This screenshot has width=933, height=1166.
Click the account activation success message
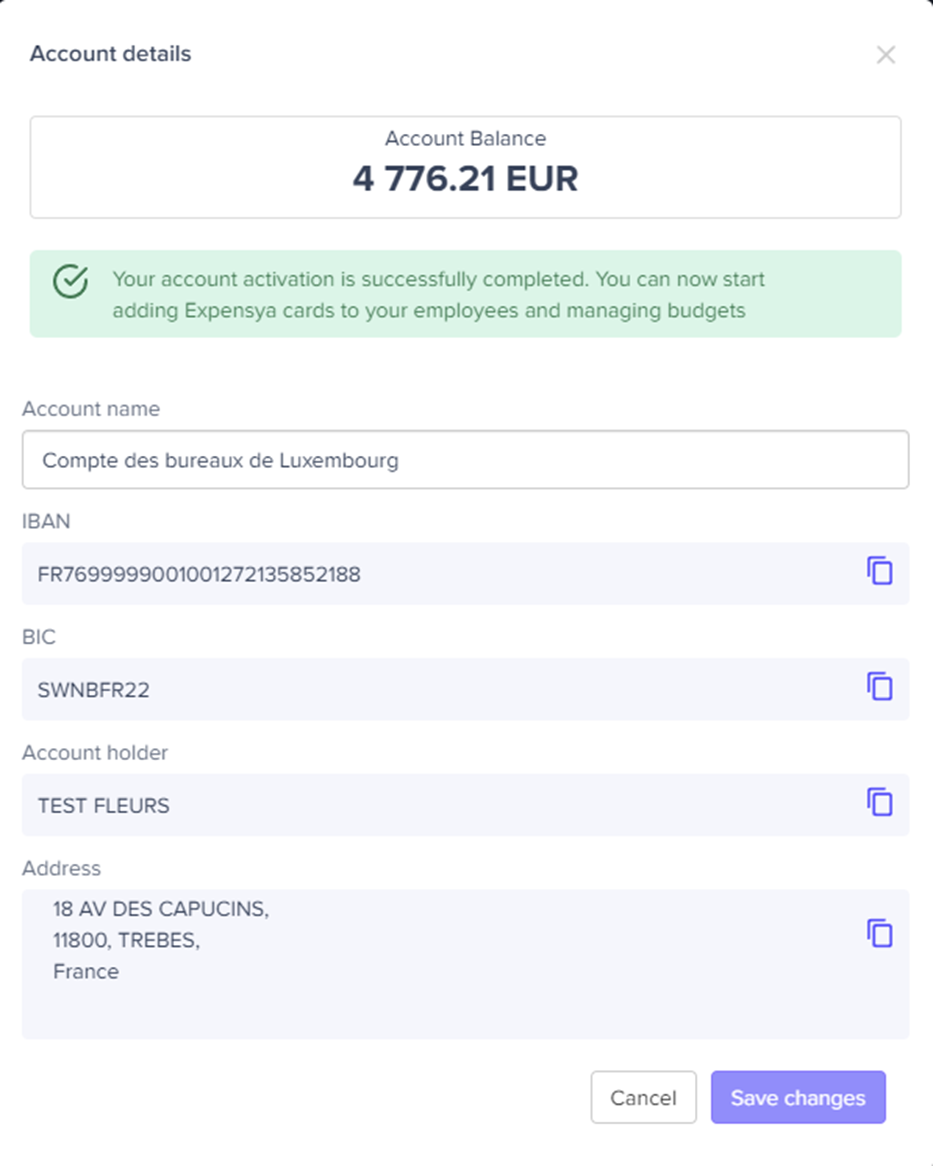438,295
